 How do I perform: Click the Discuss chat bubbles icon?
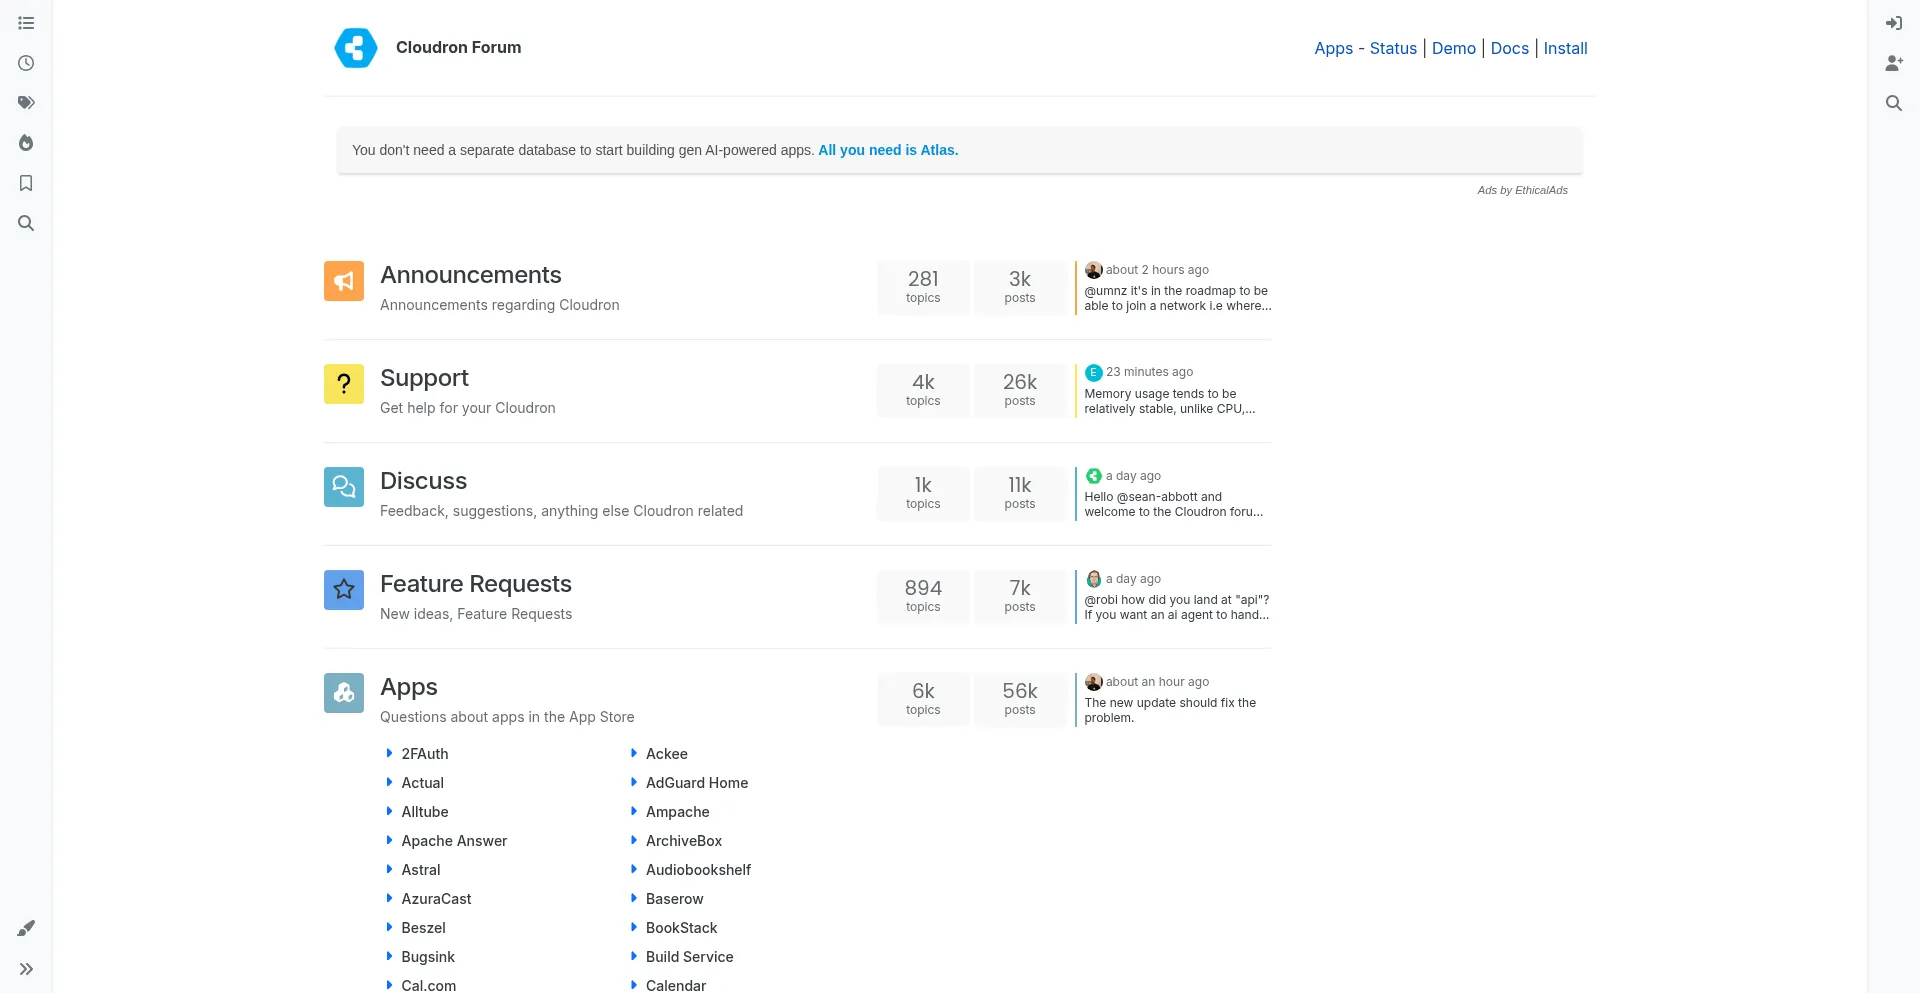click(x=344, y=487)
